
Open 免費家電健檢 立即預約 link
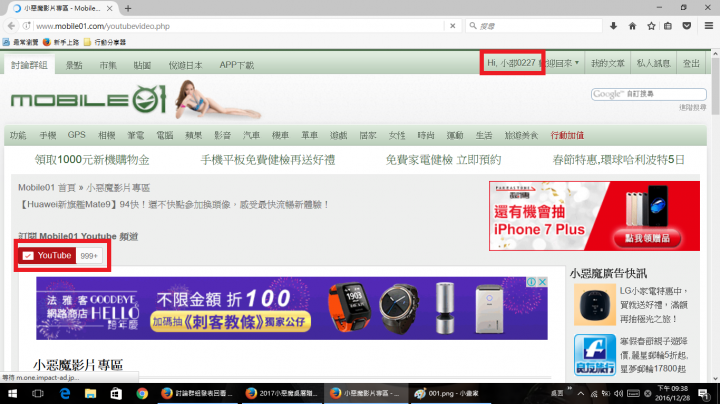tap(444, 160)
